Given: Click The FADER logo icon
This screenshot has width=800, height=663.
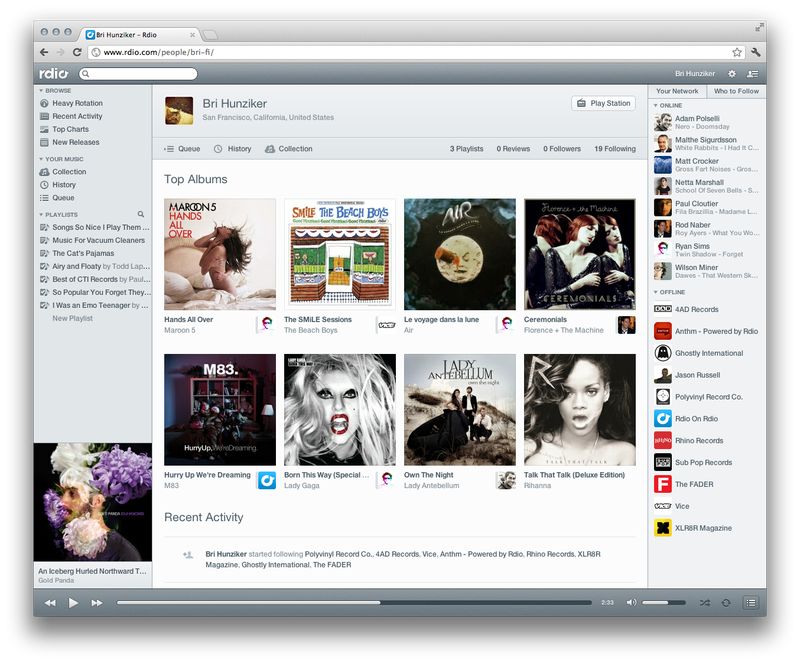Looking at the screenshot, I should click(x=663, y=484).
